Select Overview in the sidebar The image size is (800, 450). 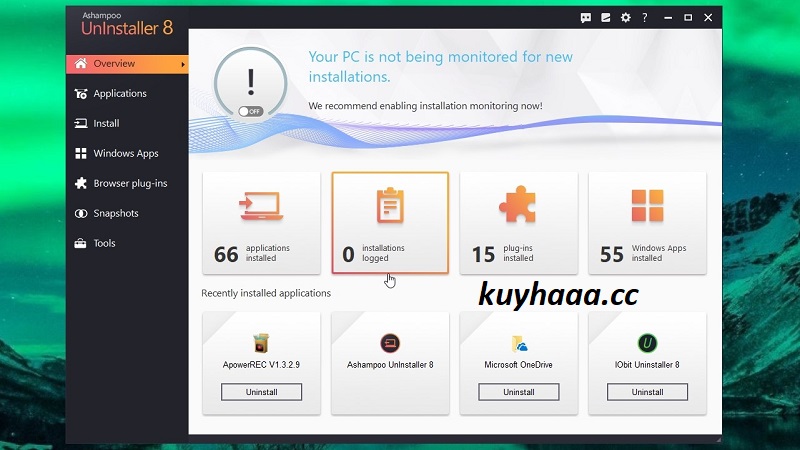[x=127, y=64]
